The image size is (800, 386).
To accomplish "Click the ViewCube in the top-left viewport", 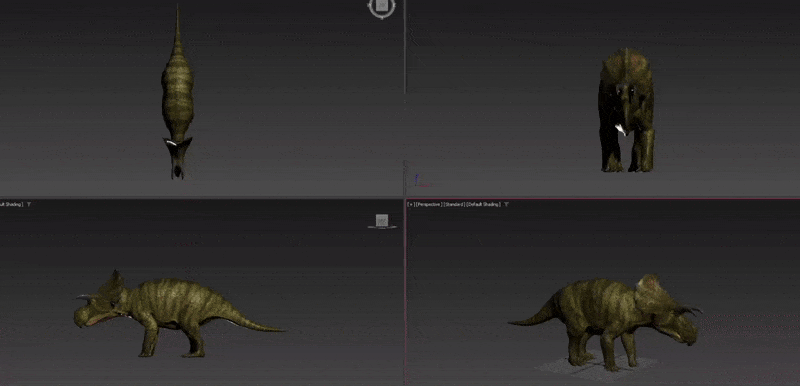I will click(382, 6).
